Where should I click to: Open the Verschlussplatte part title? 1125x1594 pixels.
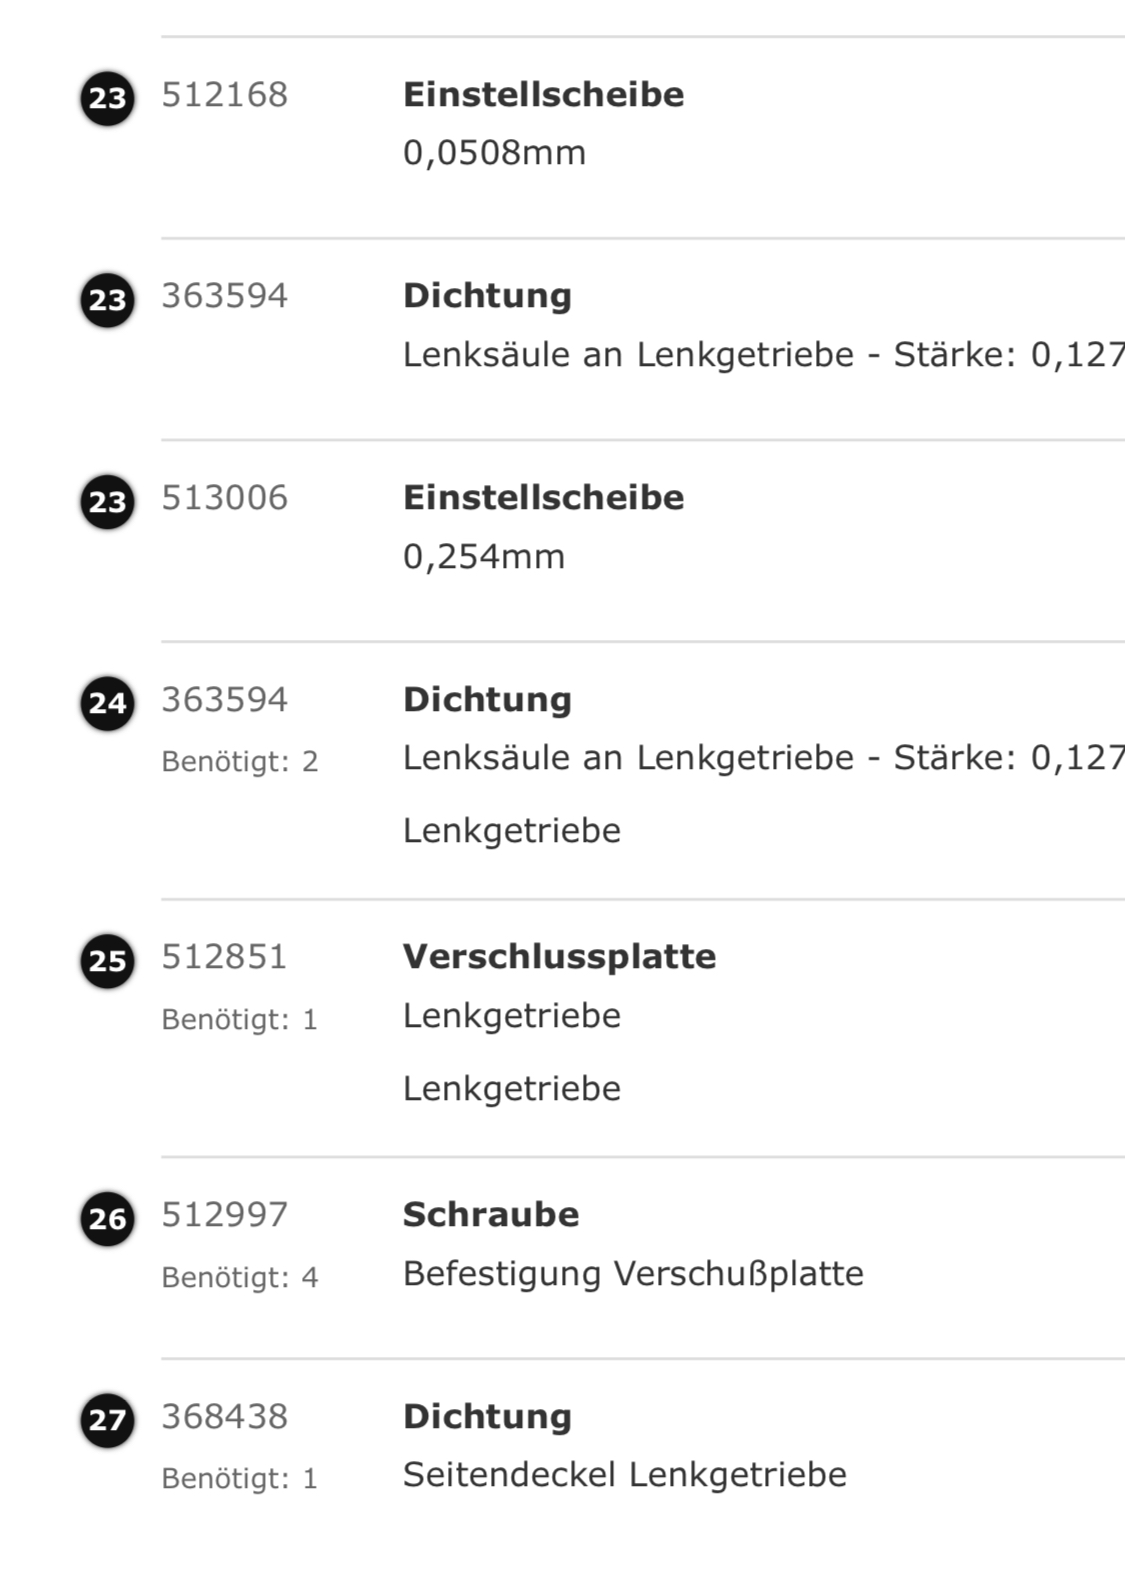(559, 957)
